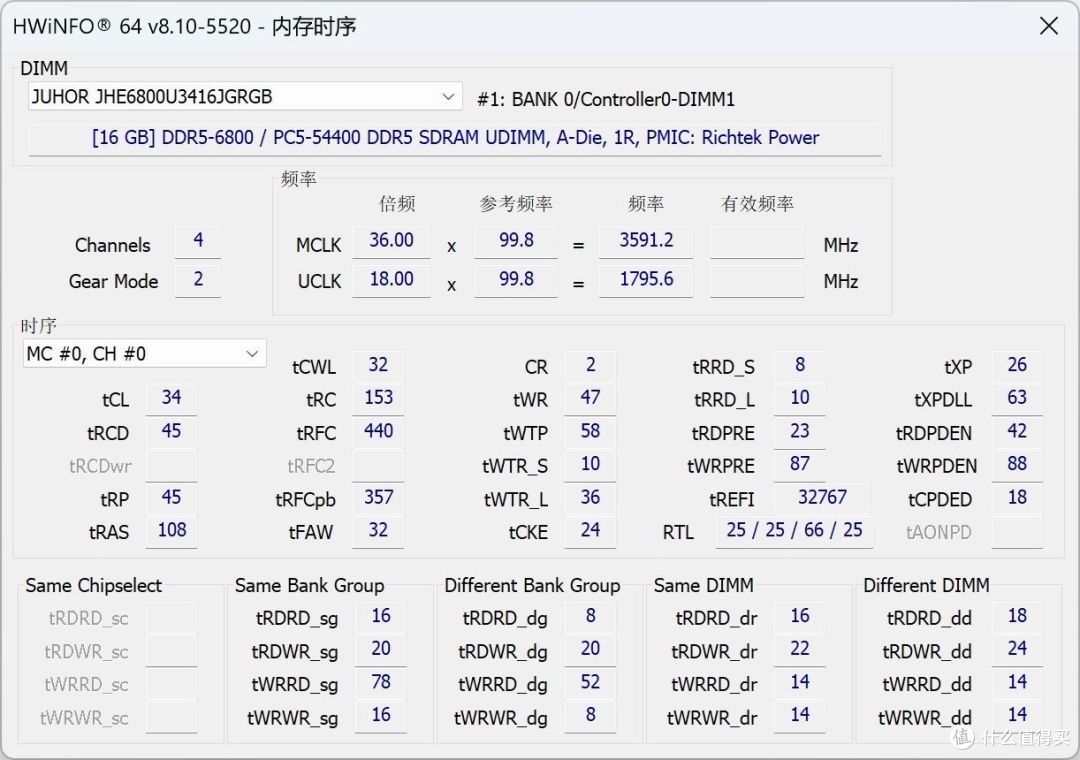Click the UCLK reference frequency 99.8
Screen dimensions: 1080x760
pos(516,280)
